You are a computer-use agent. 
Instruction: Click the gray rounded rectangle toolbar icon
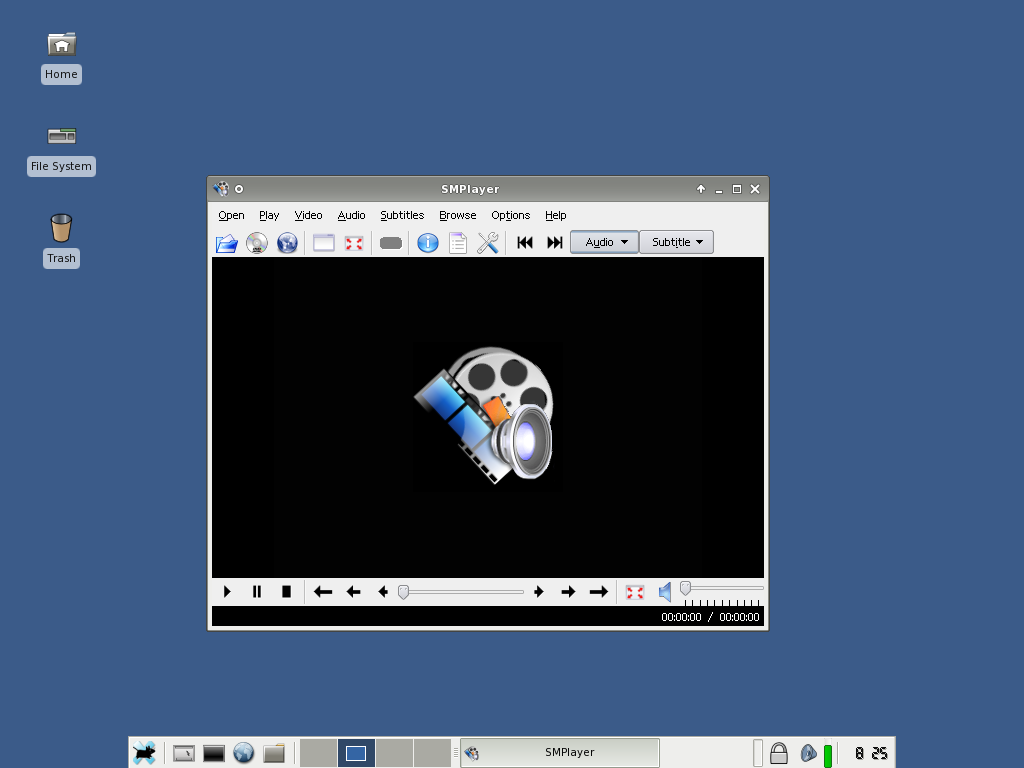pyautogui.click(x=391, y=243)
